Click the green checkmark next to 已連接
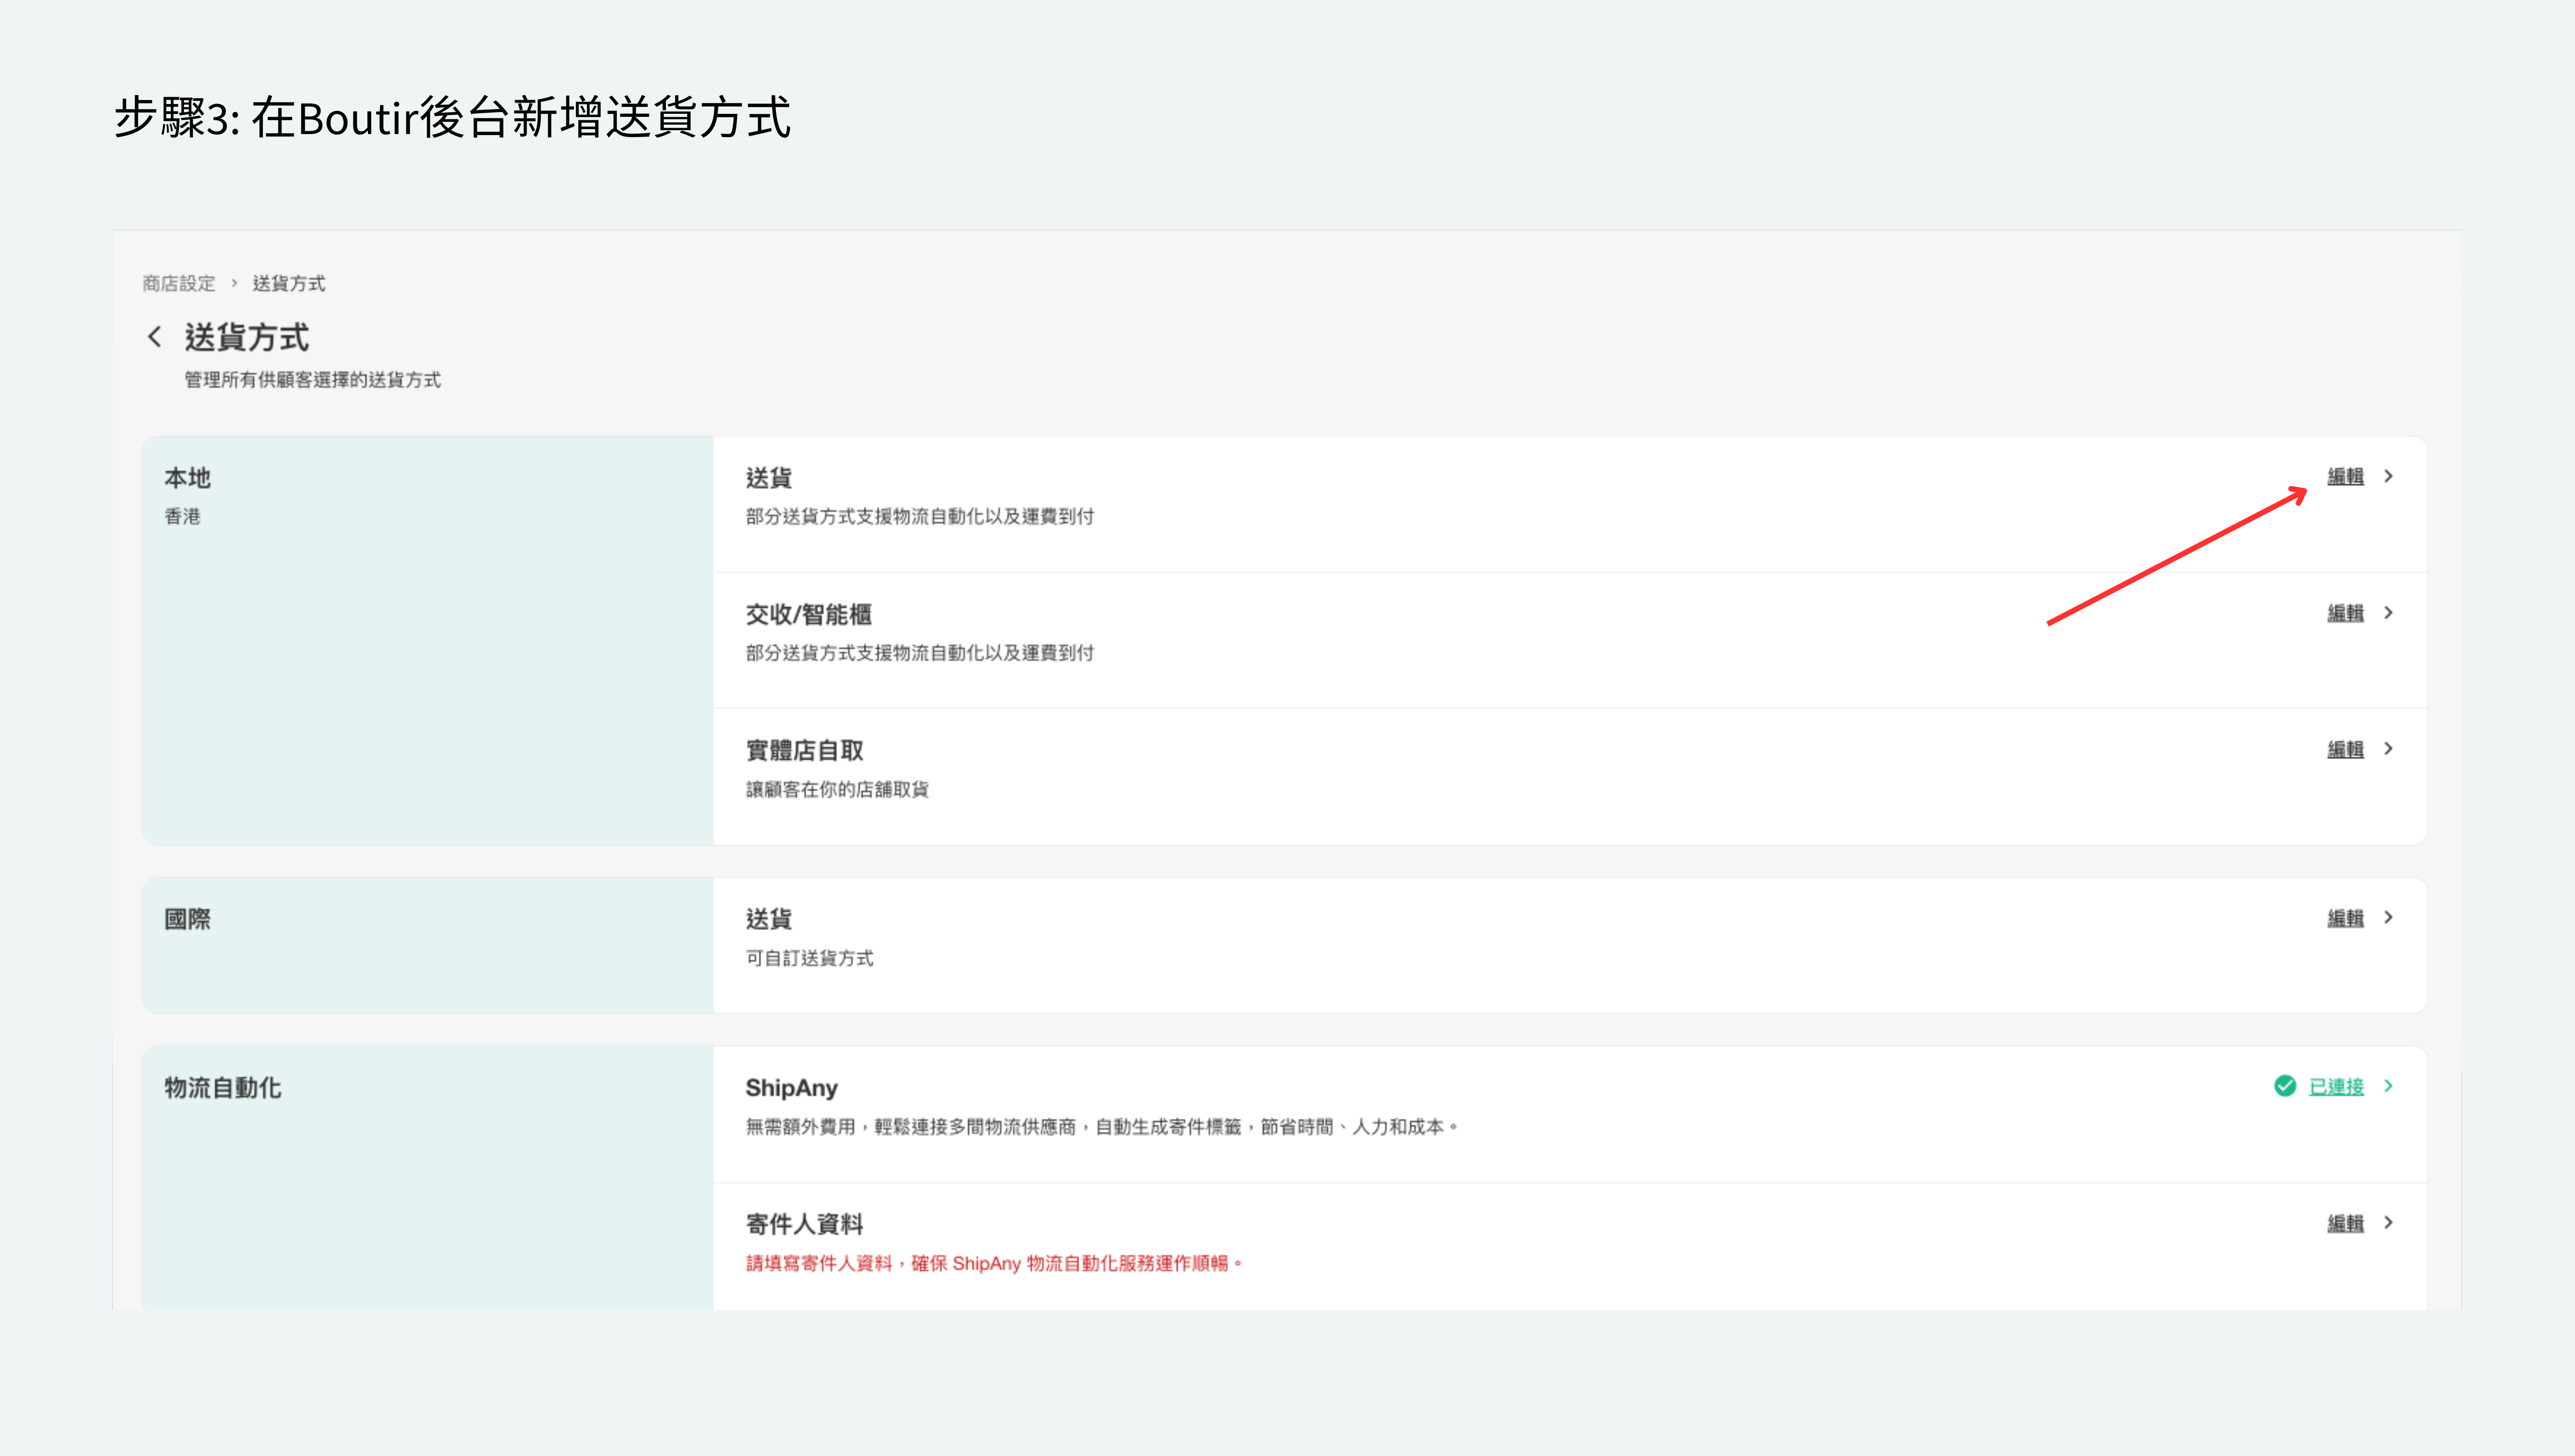The height and width of the screenshot is (1456, 2575). [x=2284, y=1086]
